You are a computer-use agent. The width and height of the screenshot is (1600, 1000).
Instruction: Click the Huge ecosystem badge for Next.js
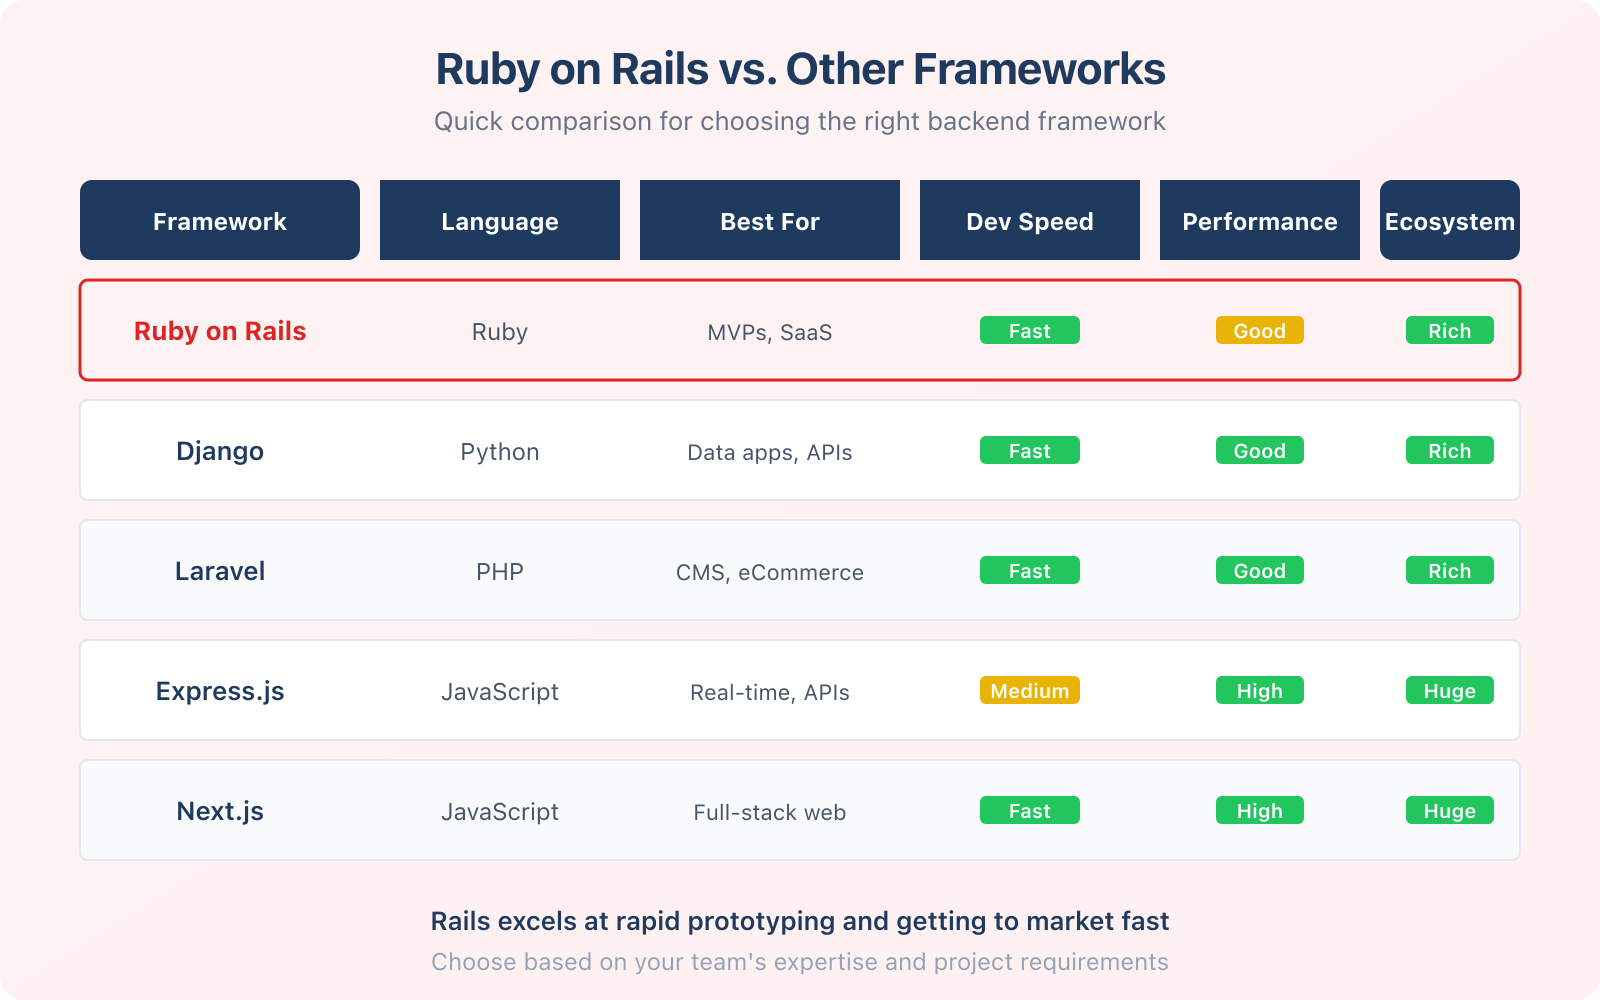[1449, 810]
